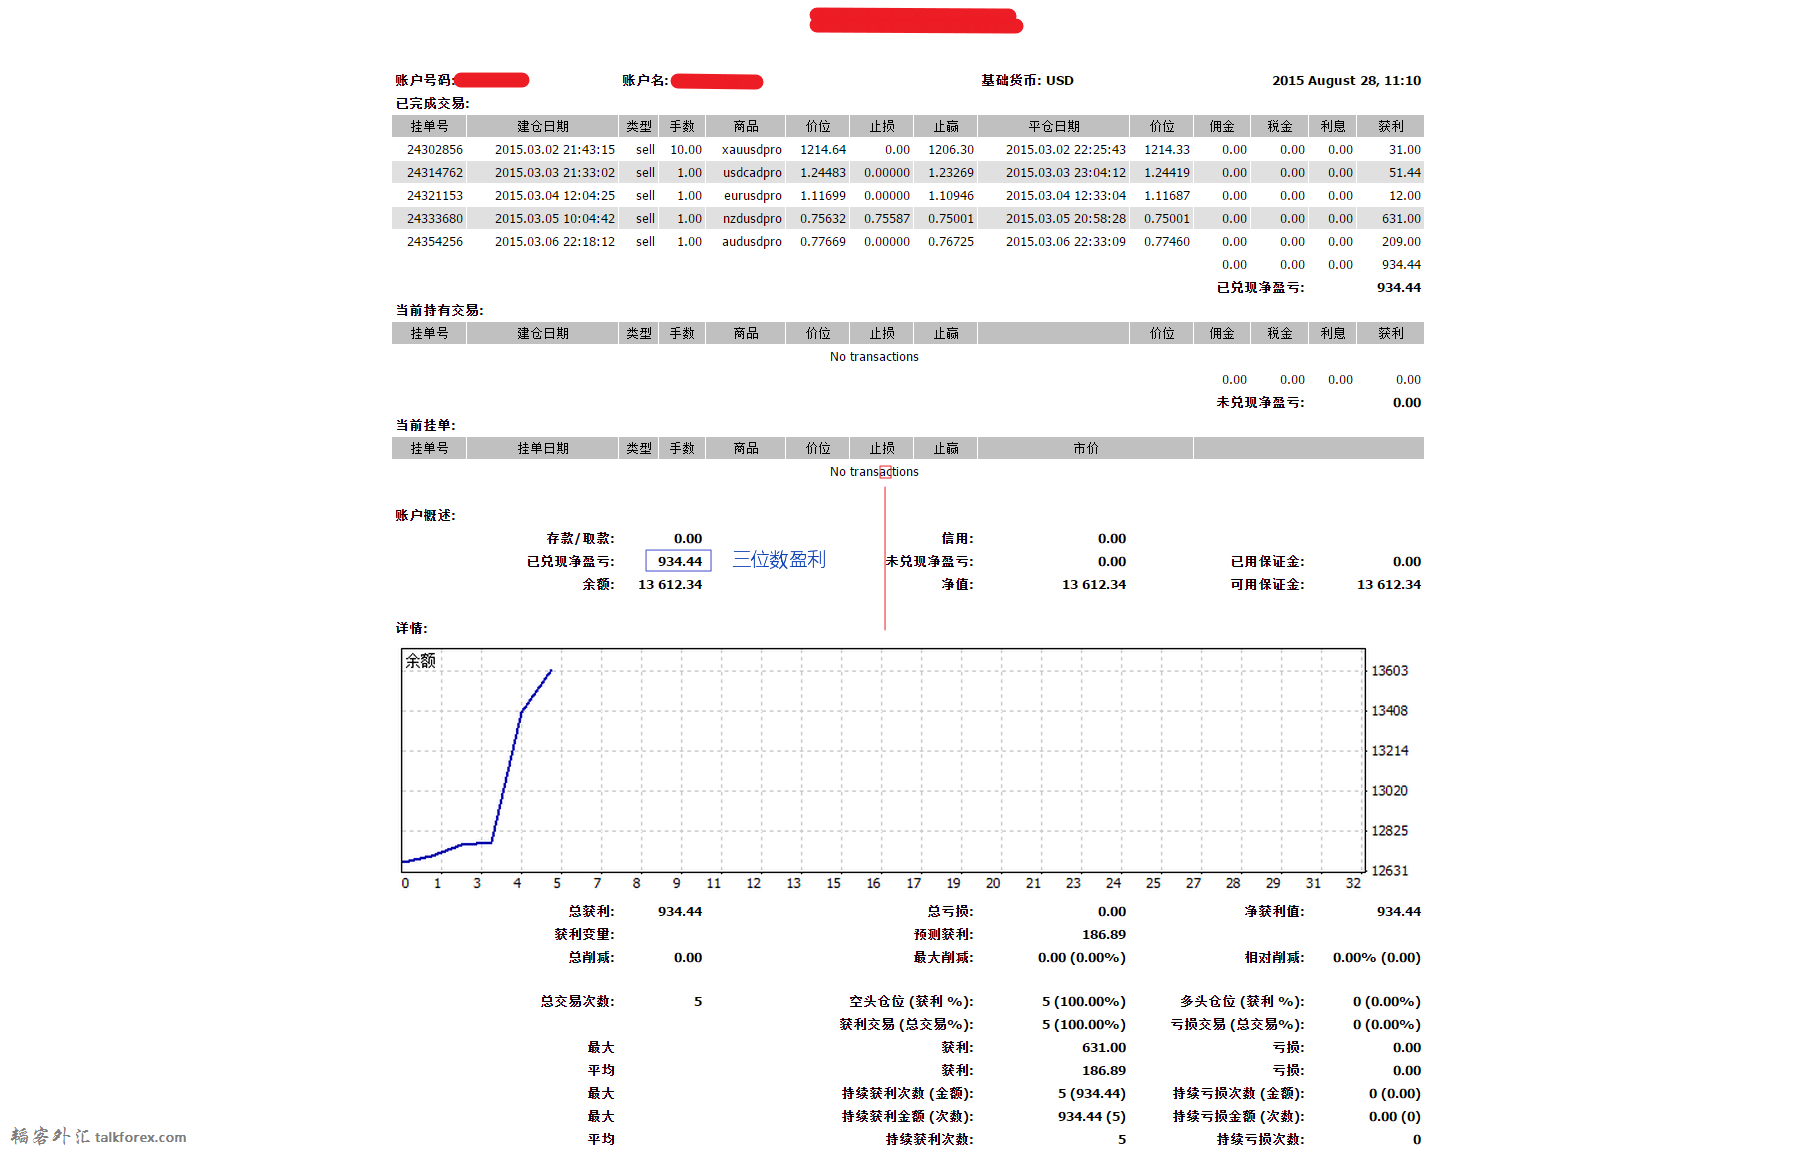Select profit value 209.00

1401,242
